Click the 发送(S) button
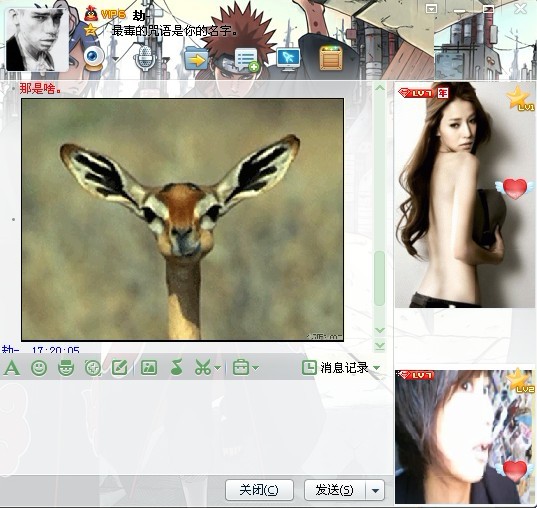 (335, 490)
